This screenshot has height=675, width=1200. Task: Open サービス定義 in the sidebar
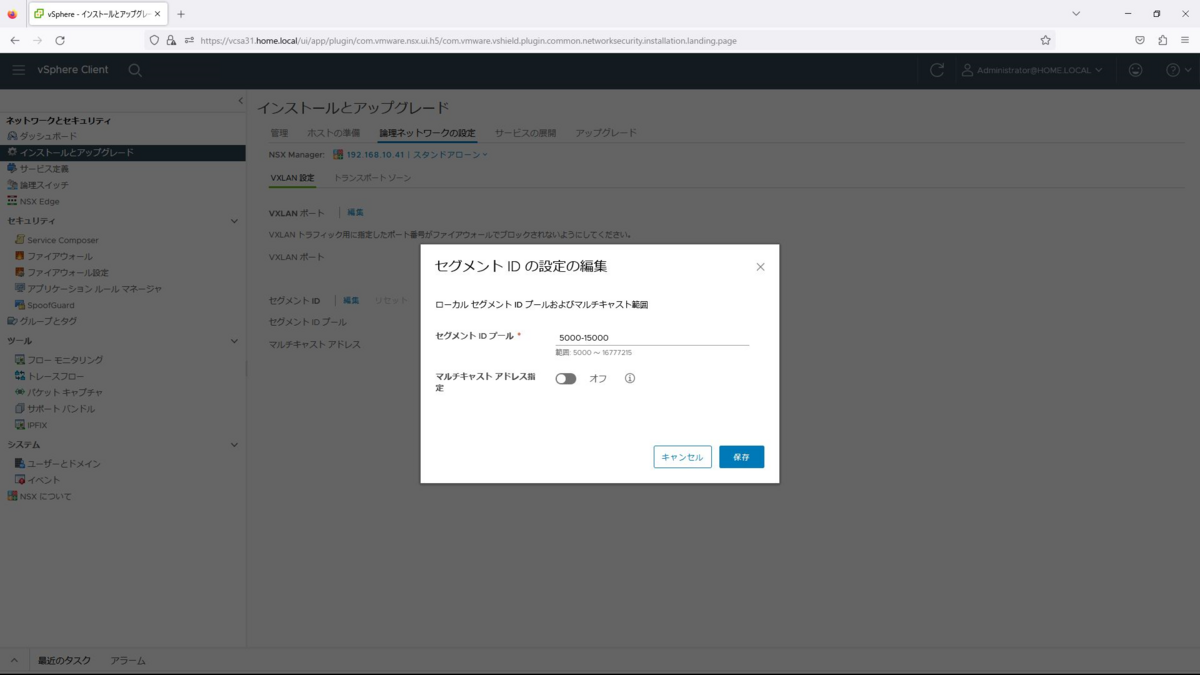(44, 169)
